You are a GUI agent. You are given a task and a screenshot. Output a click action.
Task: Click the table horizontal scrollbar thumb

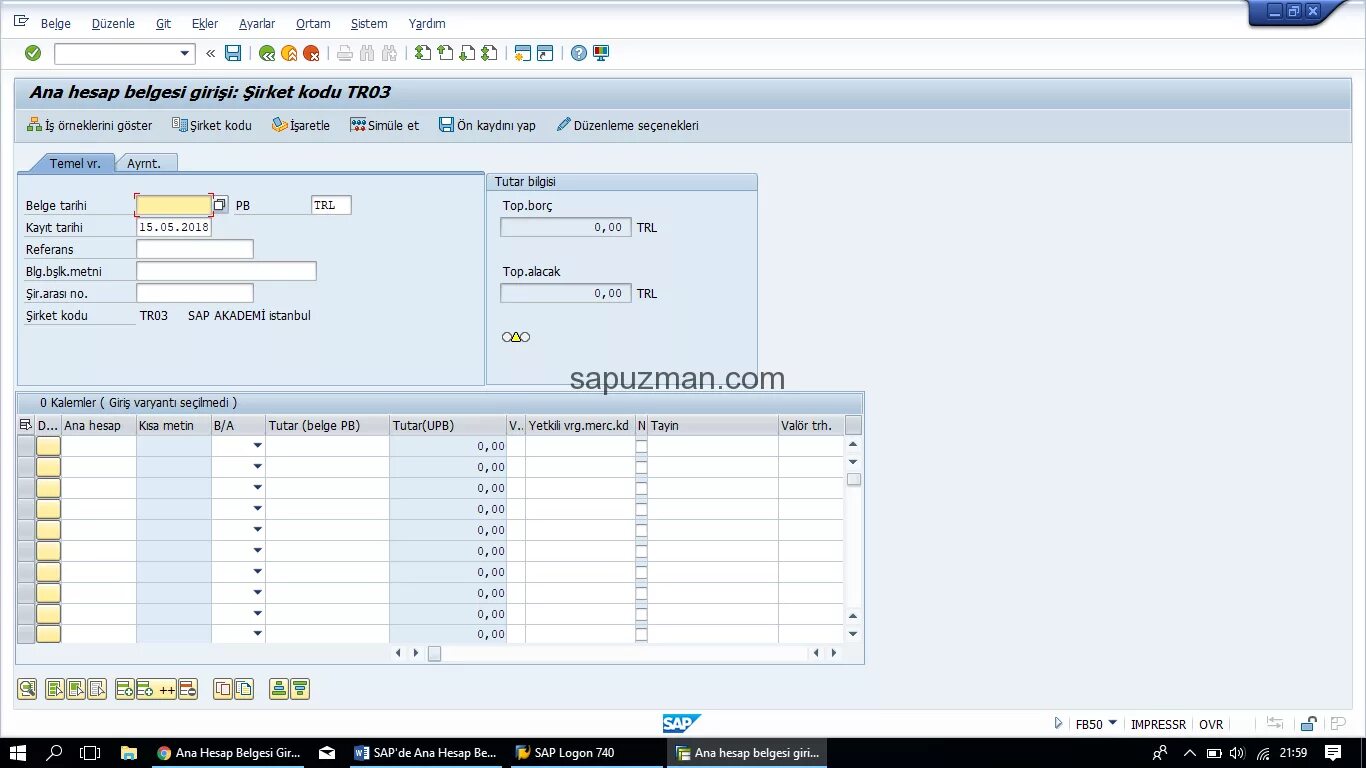434,653
